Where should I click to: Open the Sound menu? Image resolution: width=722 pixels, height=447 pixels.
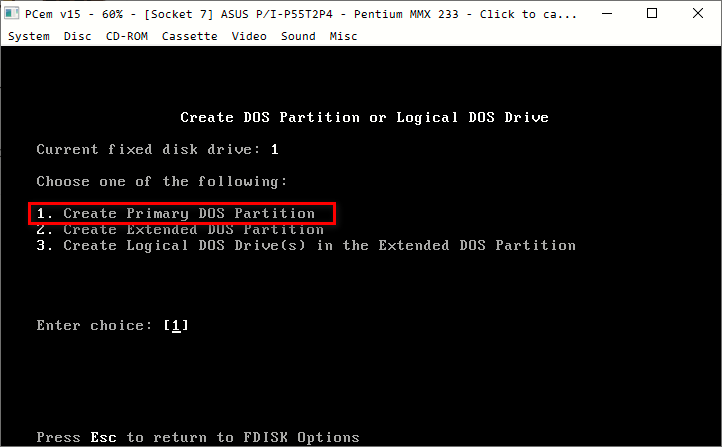(x=298, y=36)
